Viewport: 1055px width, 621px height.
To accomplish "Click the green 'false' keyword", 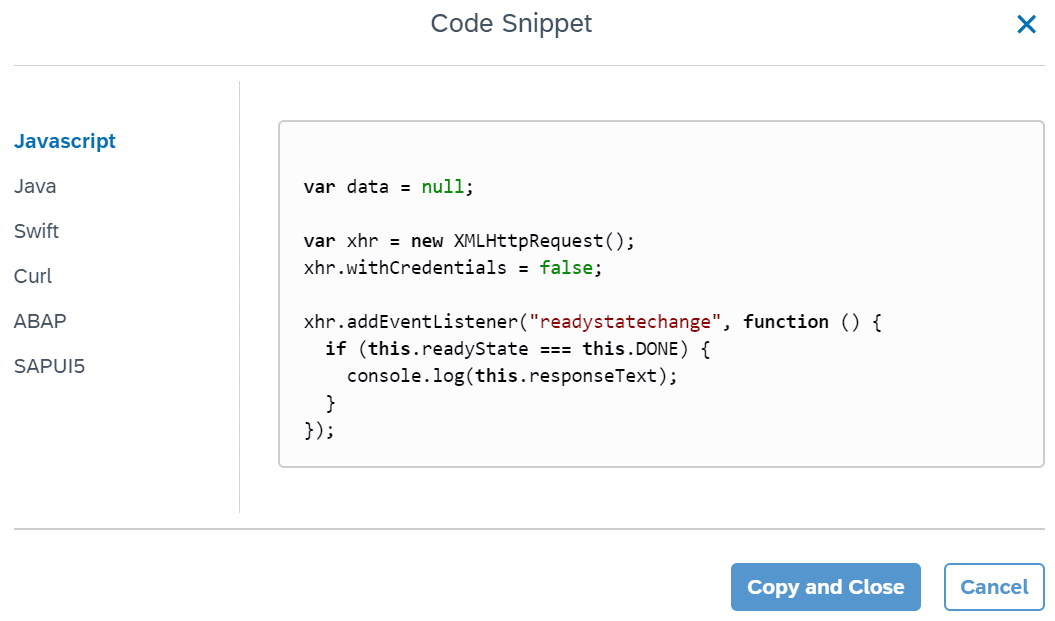I will point(566,268).
